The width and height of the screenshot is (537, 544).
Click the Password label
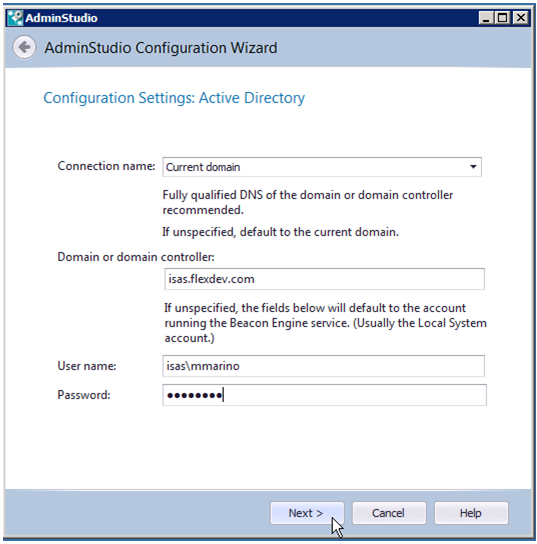(x=84, y=395)
